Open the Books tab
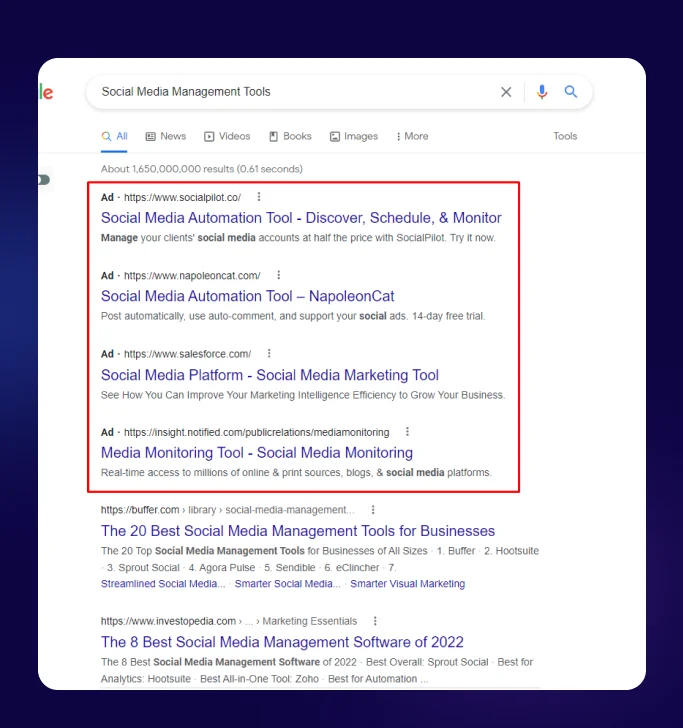683x728 pixels. click(290, 136)
